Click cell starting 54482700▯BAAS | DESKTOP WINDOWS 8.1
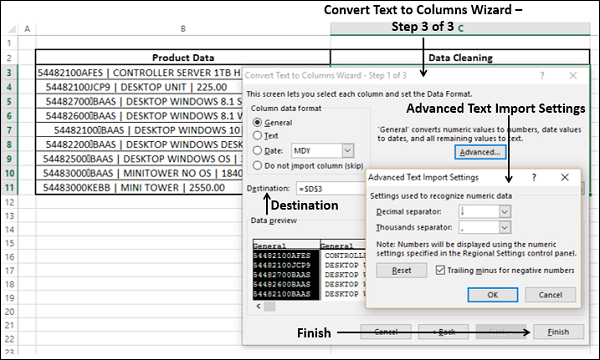 coord(139,101)
